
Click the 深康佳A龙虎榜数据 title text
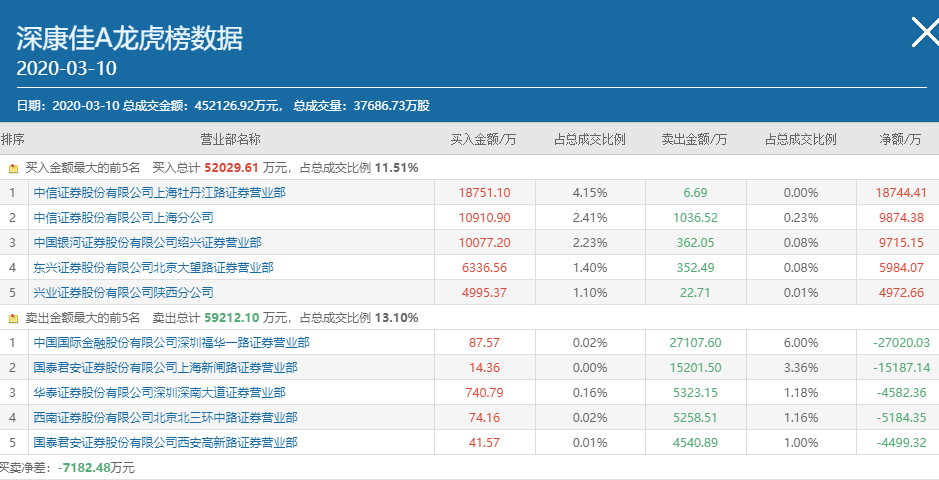pos(130,38)
